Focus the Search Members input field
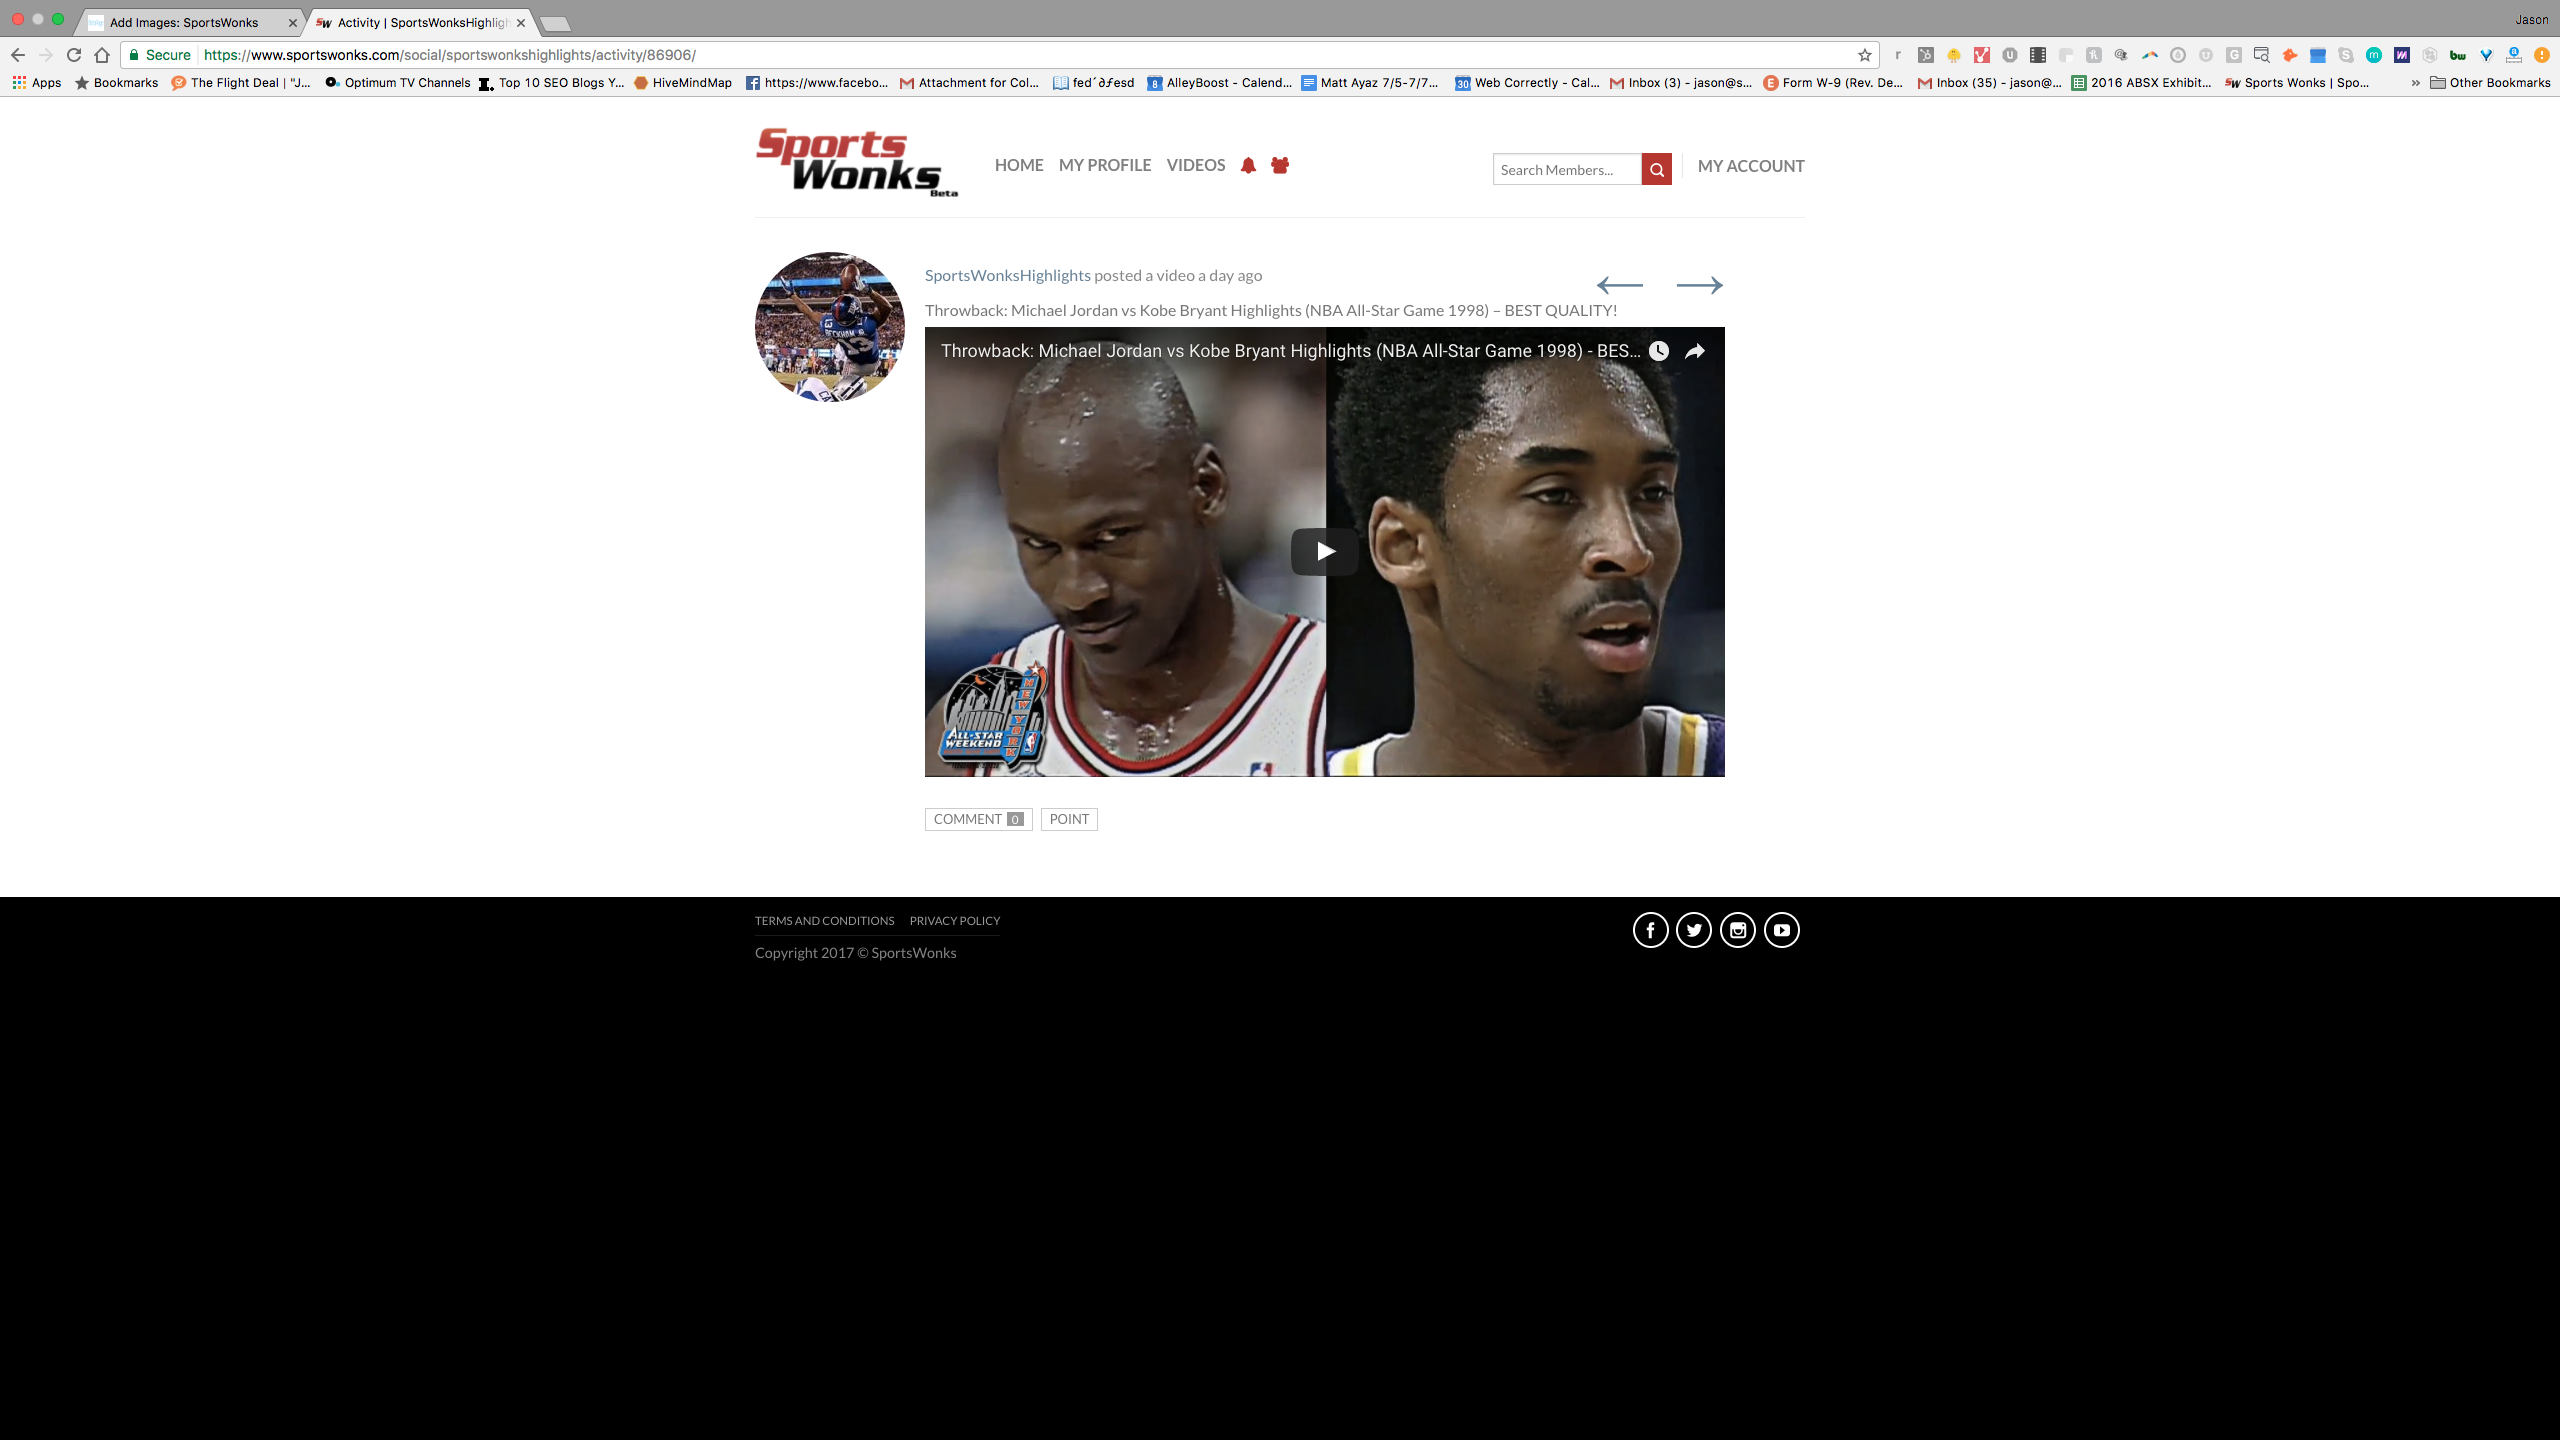This screenshot has height=1440, width=2560. 1567,170
